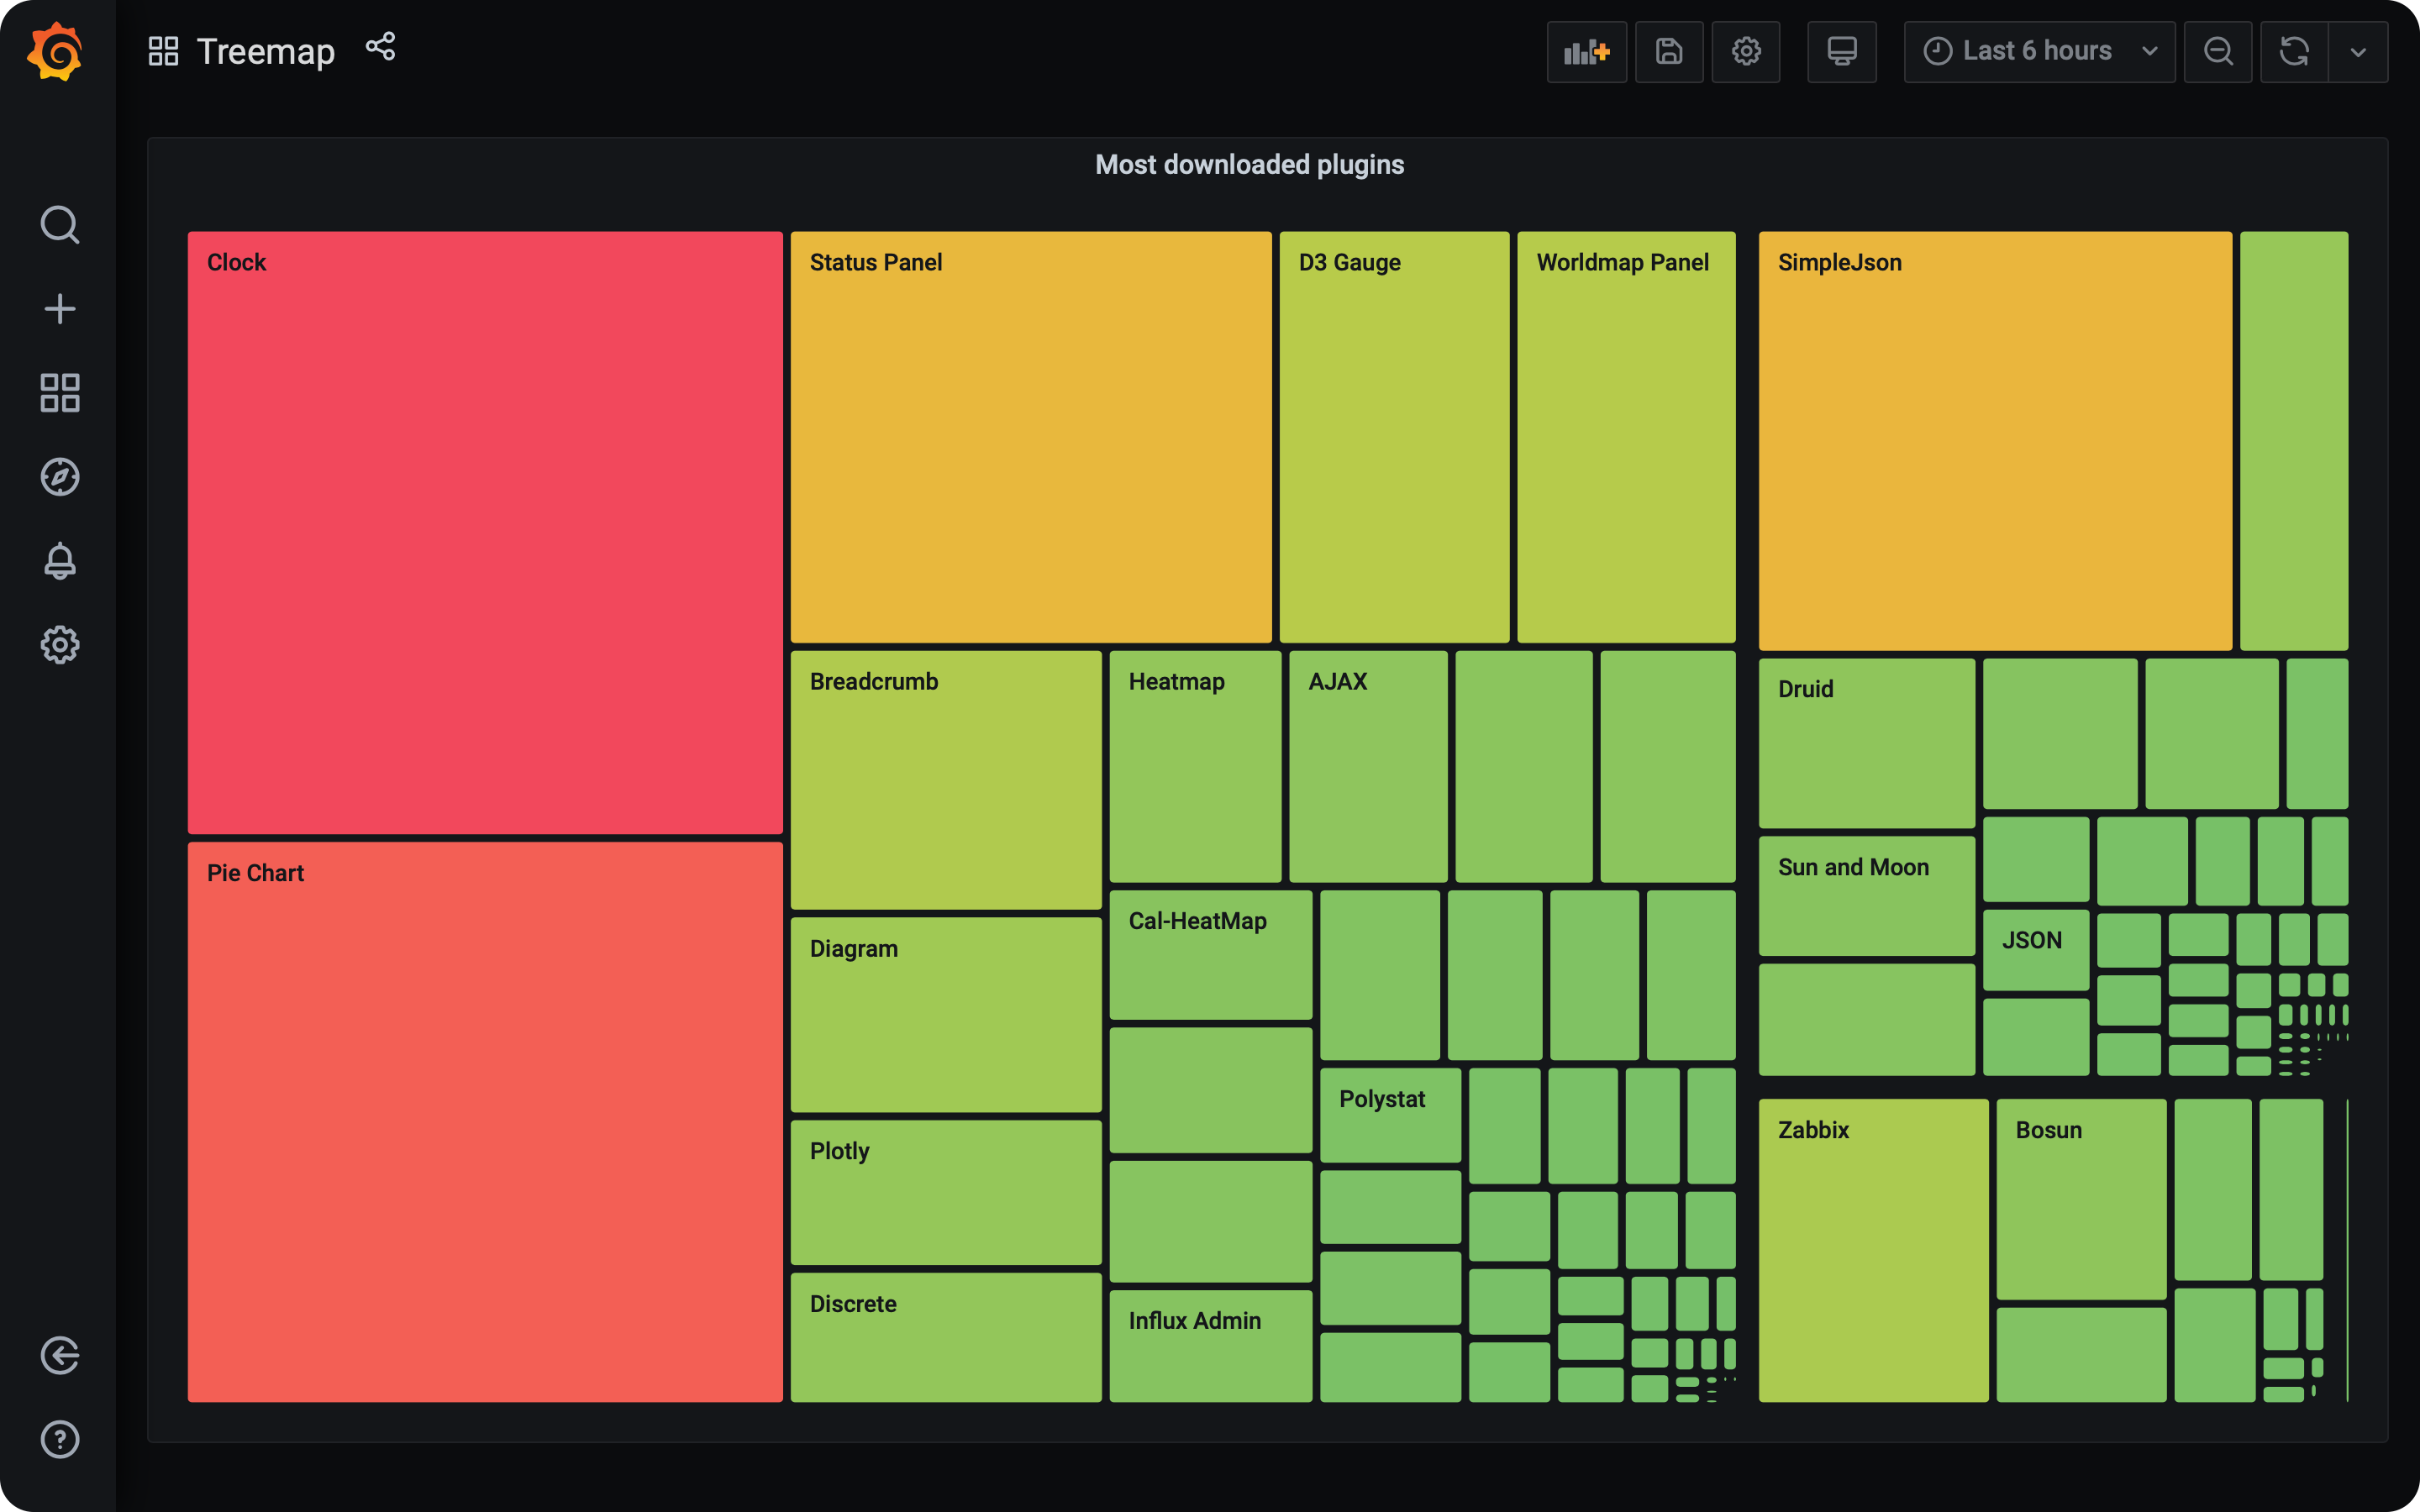Screen dimensions: 2420x1512
Task: Open the Configuration gear in sidebar
Action: (x=60, y=645)
